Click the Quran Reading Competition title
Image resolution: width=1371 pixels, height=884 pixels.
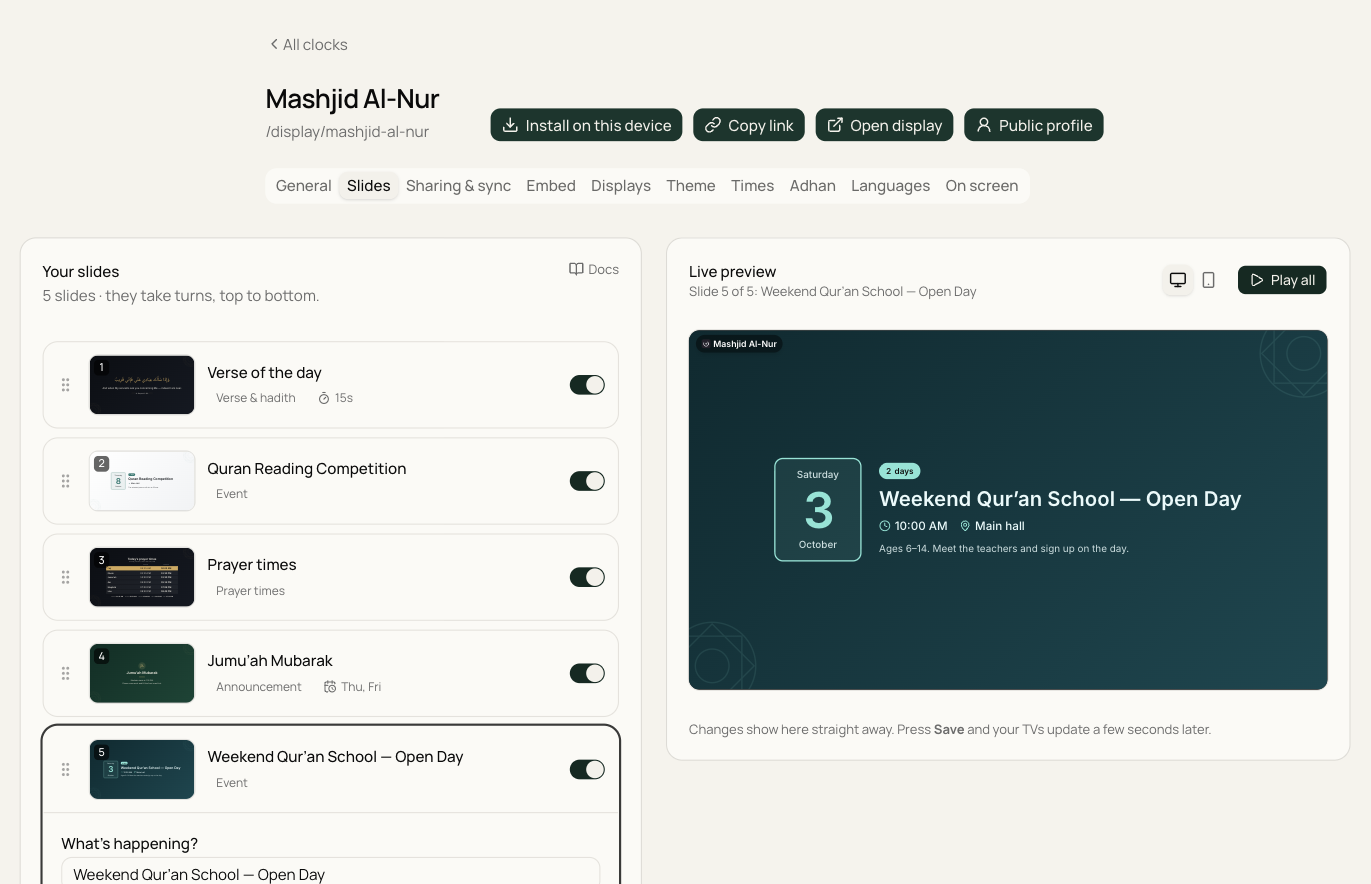point(306,469)
